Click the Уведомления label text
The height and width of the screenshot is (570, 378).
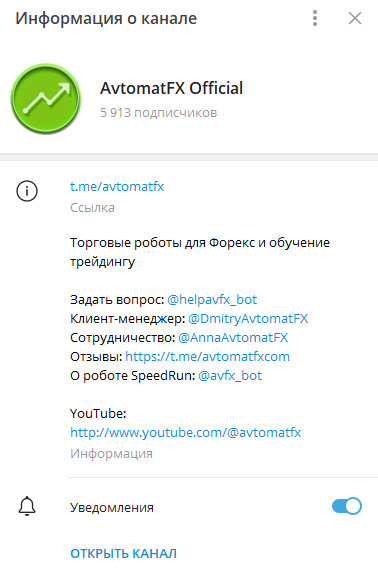(112, 507)
